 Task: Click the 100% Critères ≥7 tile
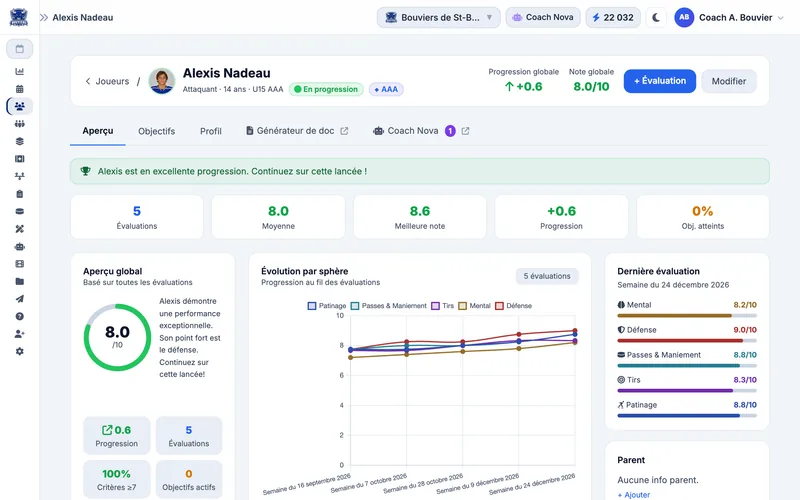tap(116, 480)
